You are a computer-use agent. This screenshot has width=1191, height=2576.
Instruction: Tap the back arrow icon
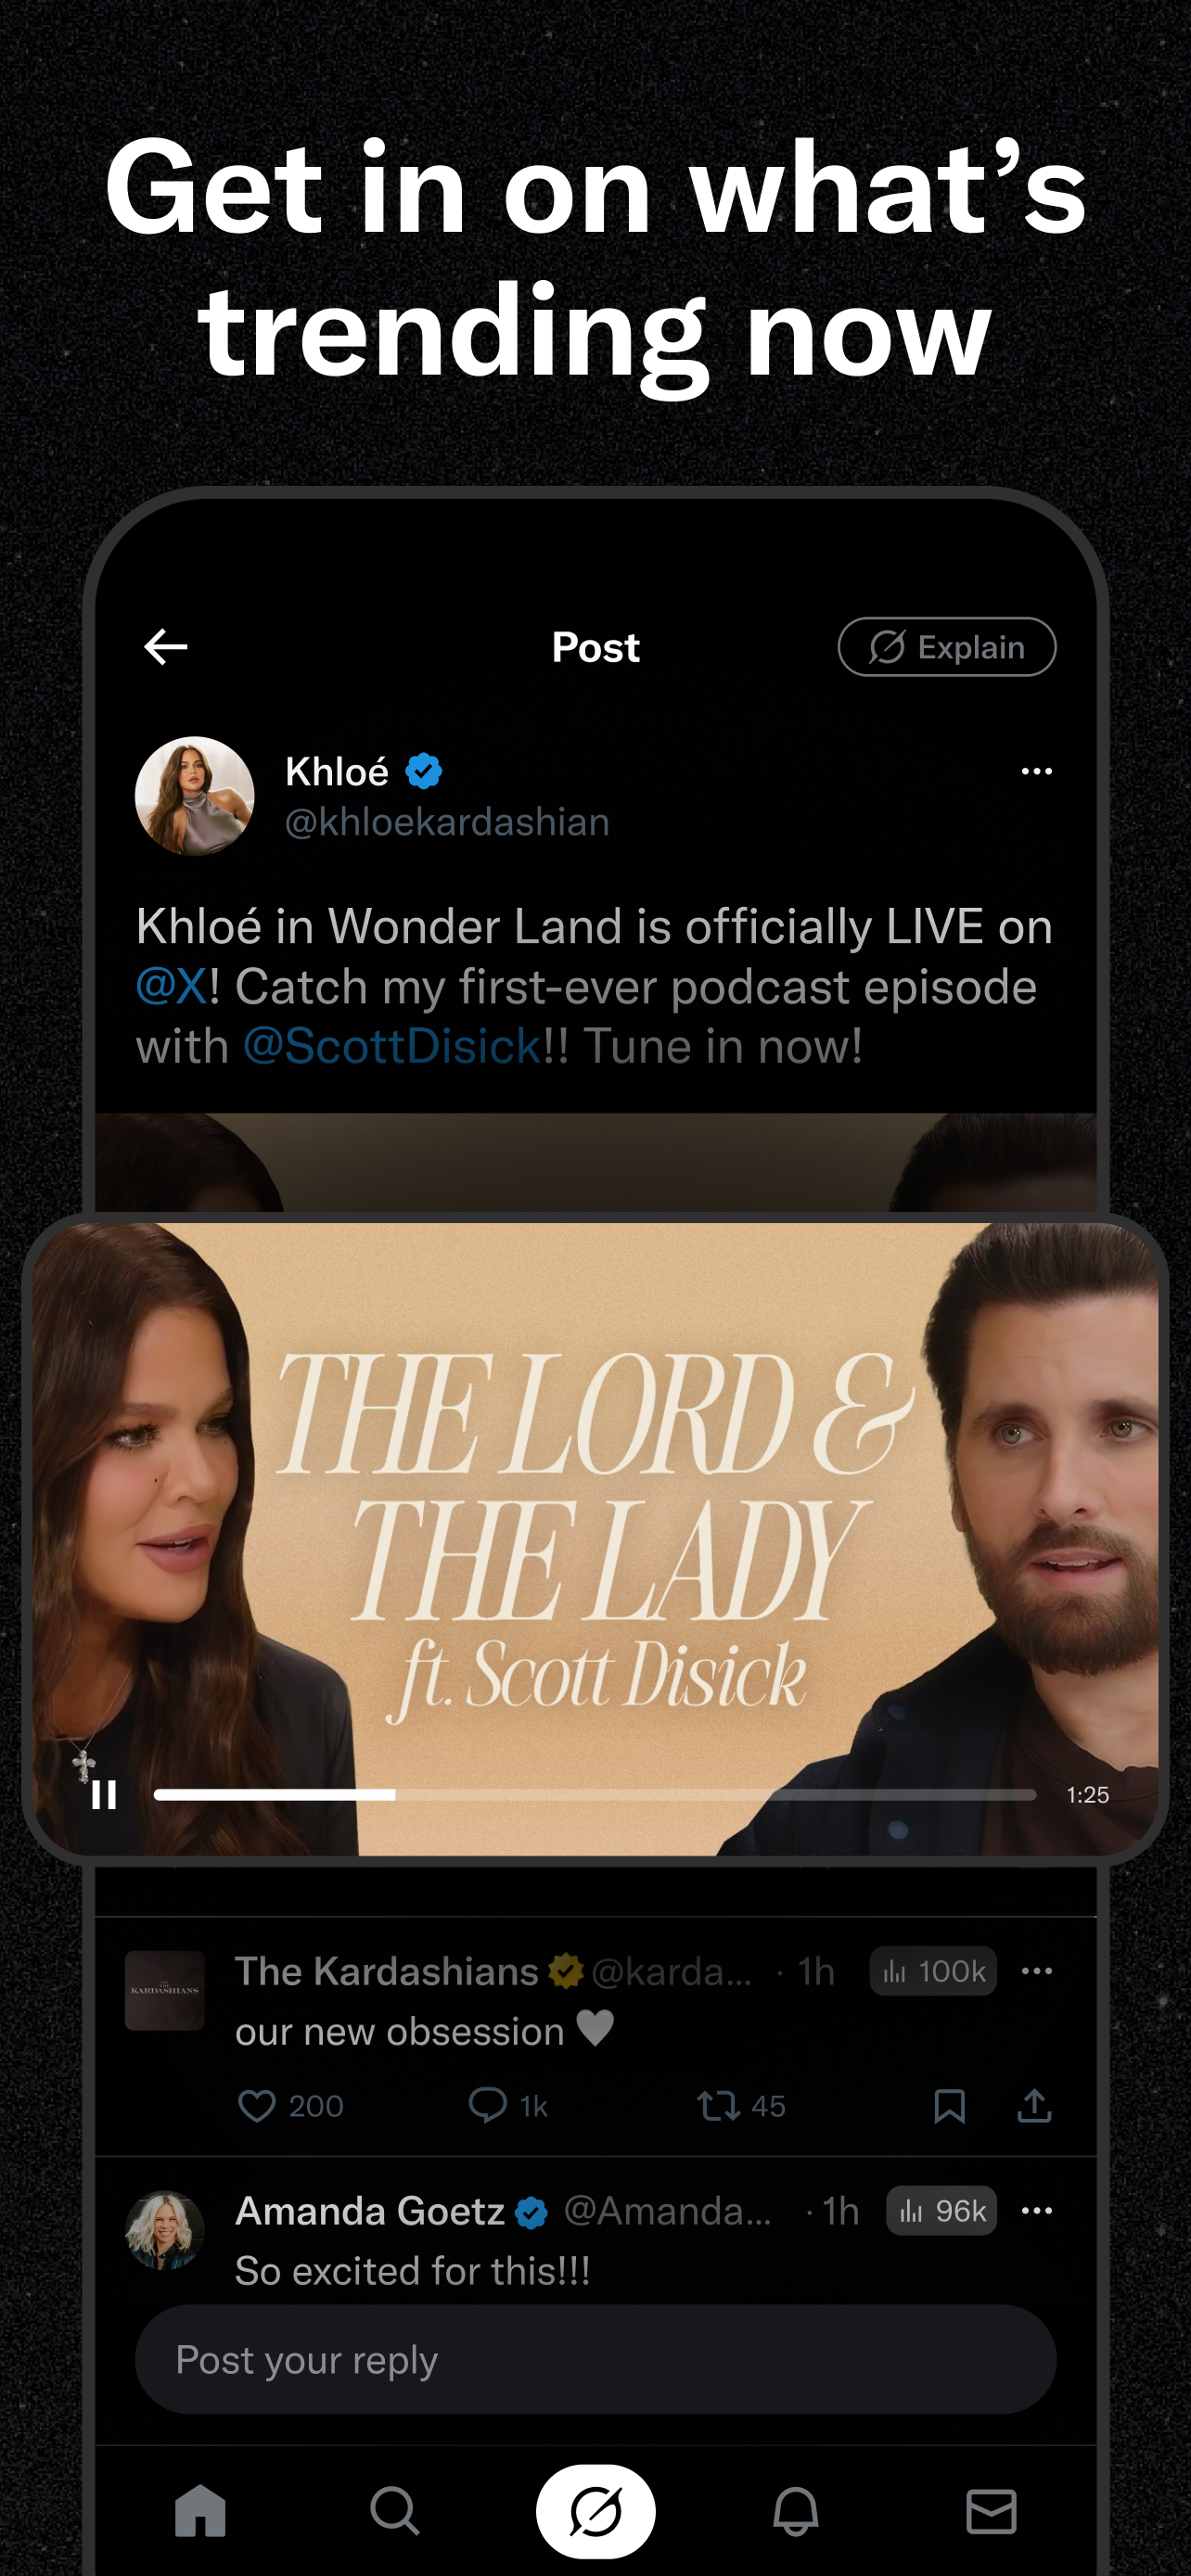click(166, 647)
